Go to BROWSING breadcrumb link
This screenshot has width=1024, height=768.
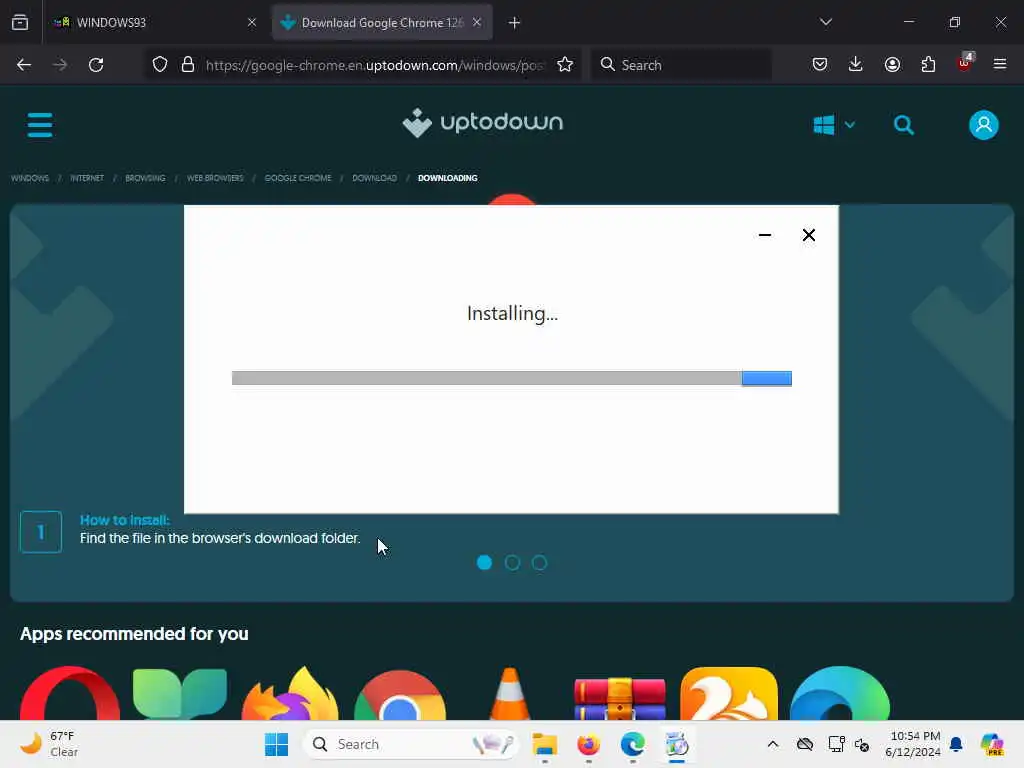(145, 178)
